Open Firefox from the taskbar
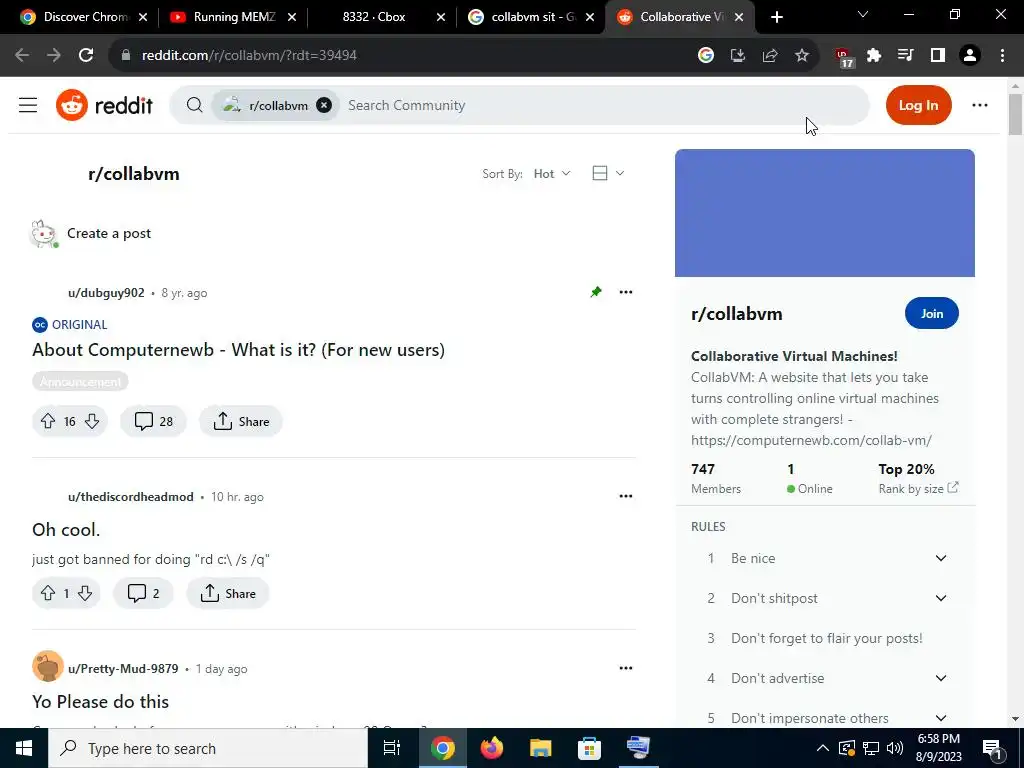This screenshot has height=768, width=1024. click(492, 748)
